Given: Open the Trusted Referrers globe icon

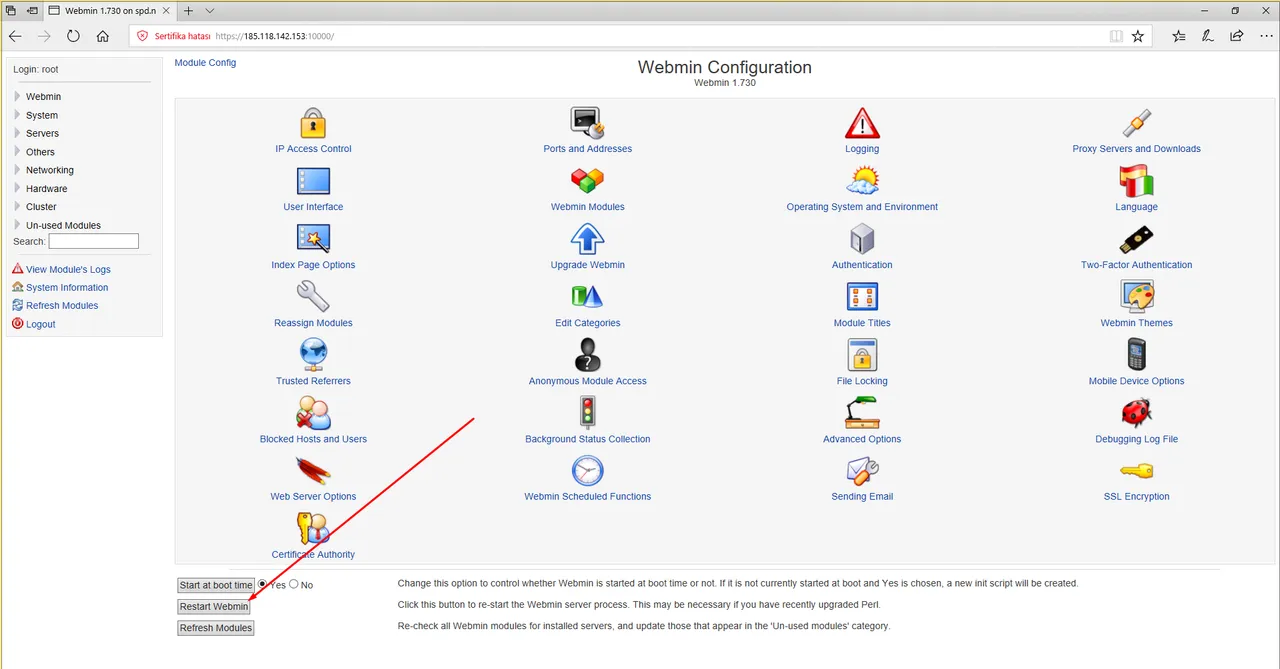Looking at the screenshot, I should [313, 355].
